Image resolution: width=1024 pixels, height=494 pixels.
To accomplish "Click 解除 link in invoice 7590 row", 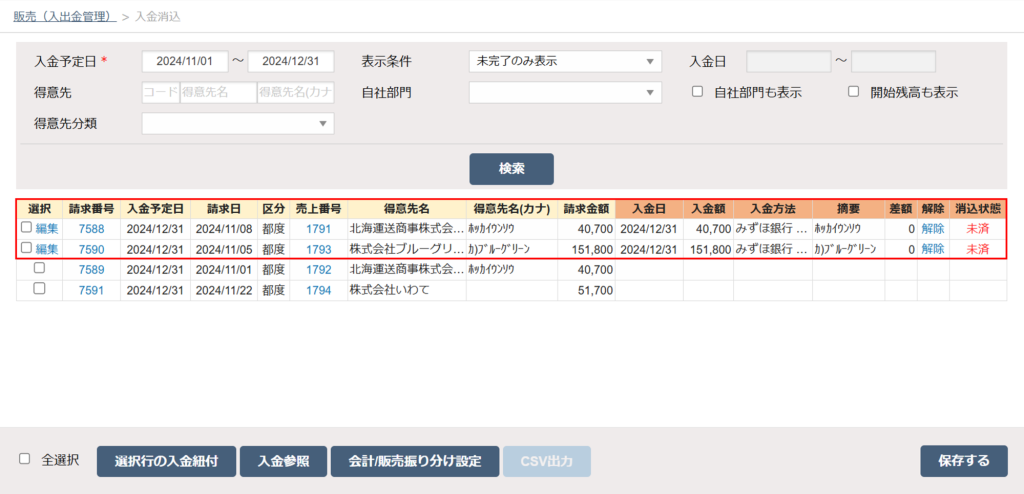I will [933, 249].
